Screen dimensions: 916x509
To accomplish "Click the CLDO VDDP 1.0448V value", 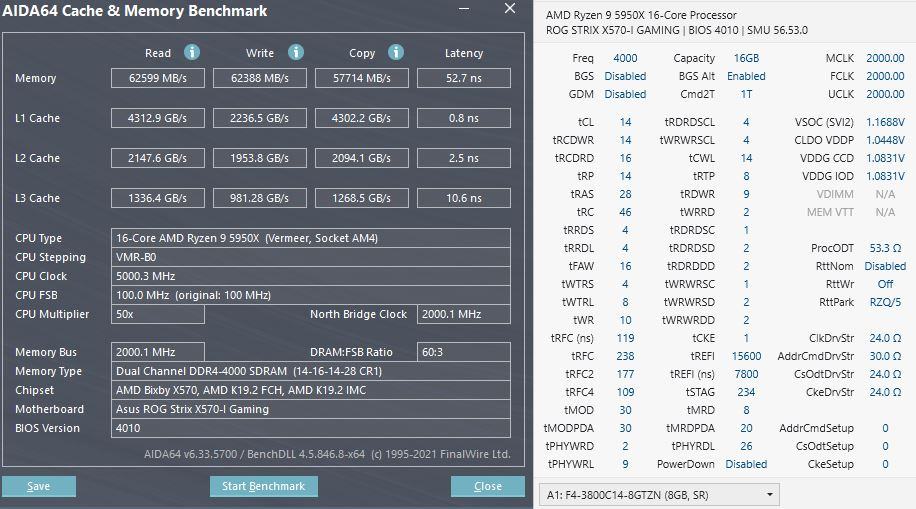I will tap(885, 140).
